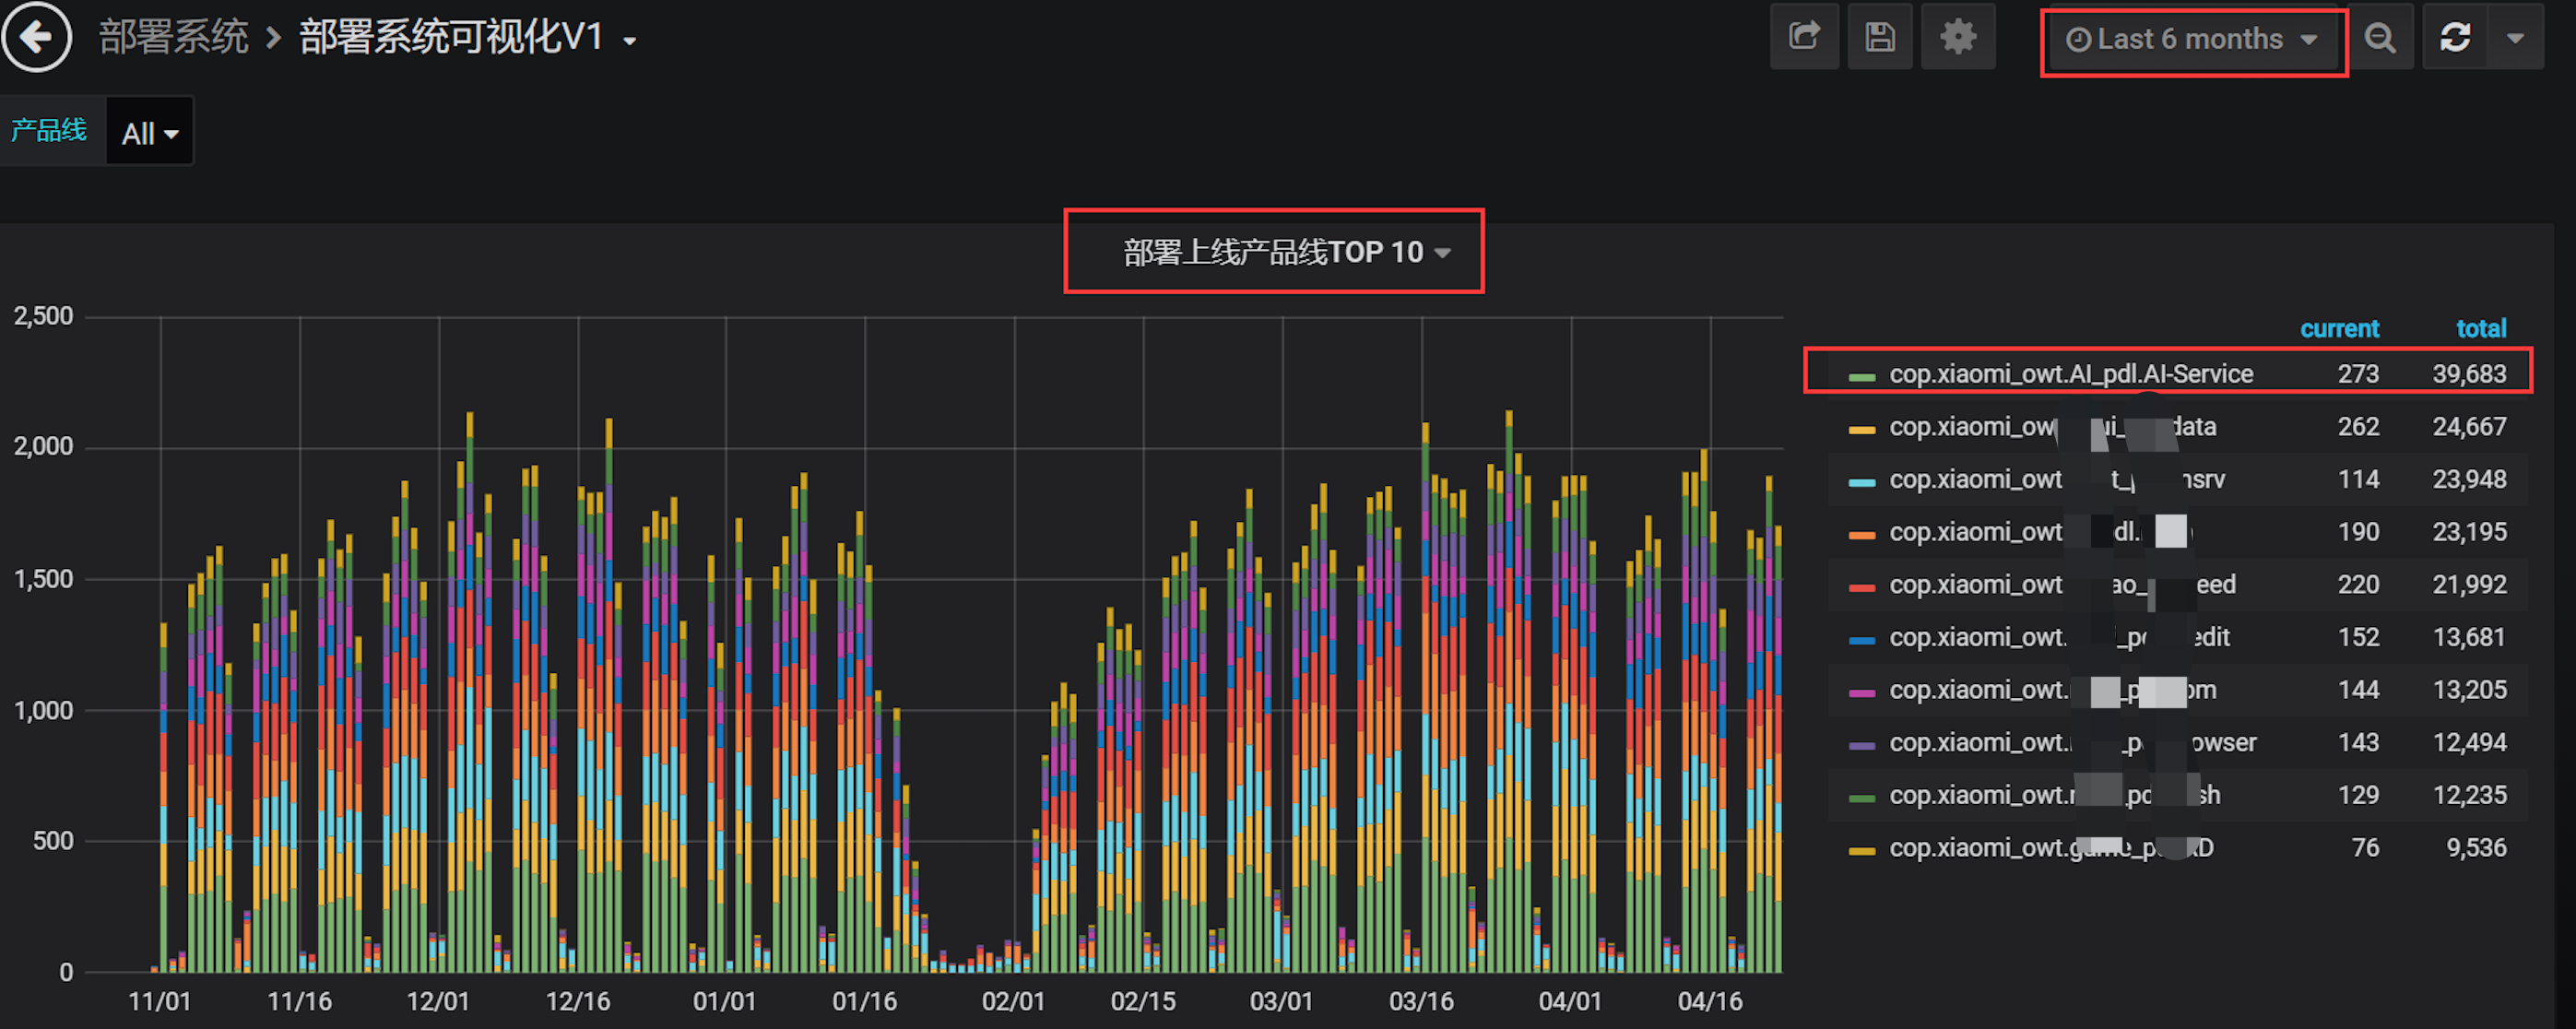This screenshot has width=2576, height=1029.
Task: Click the magenta swatch beside total 13,205
Action: click(1861, 692)
